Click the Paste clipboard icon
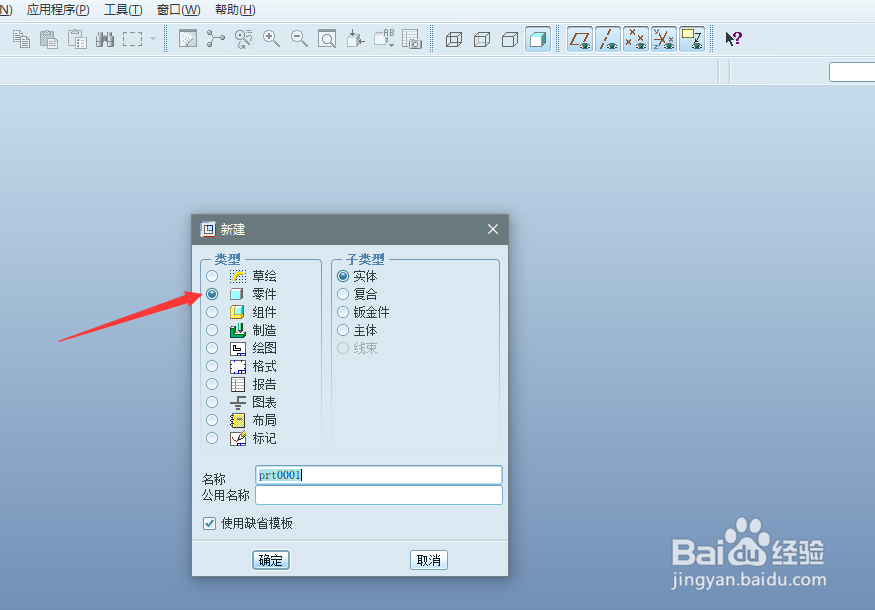This screenshot has width=875, height=610. point(49,39)
